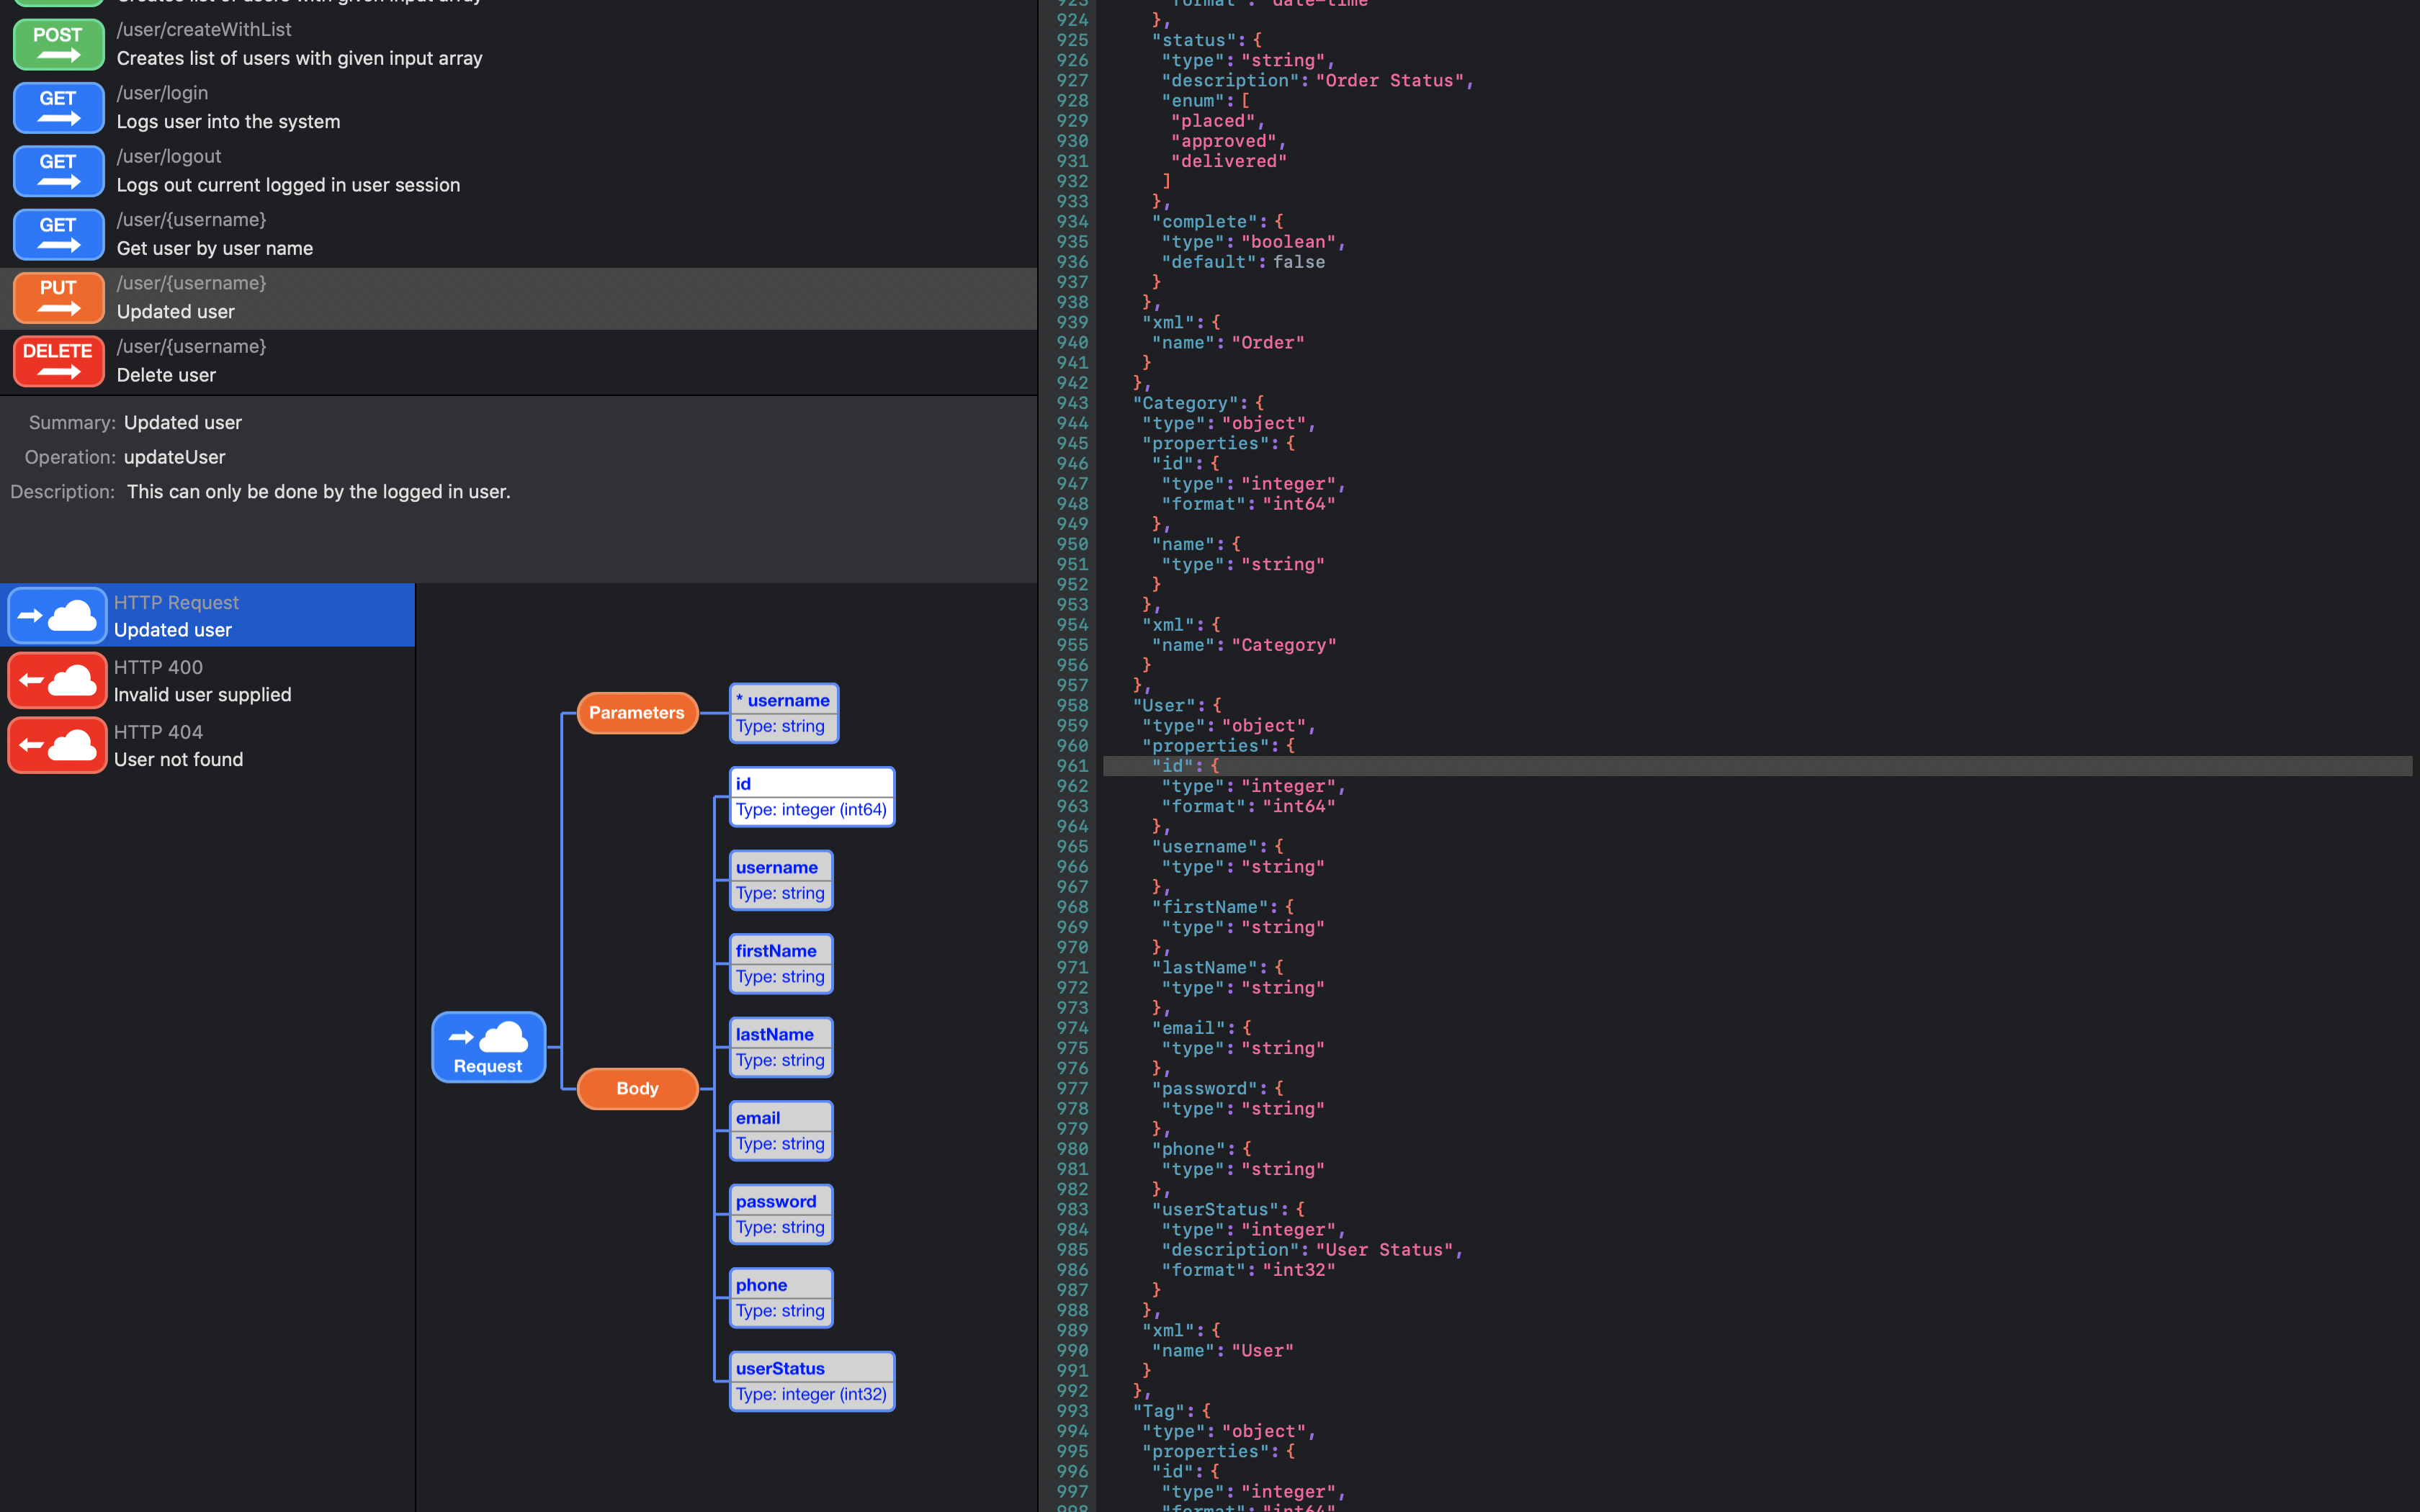This screenshot has width=2420, height=1512.
Task: Click the HTTP 404 User not found icon
Action: click(x=56, y=744)
